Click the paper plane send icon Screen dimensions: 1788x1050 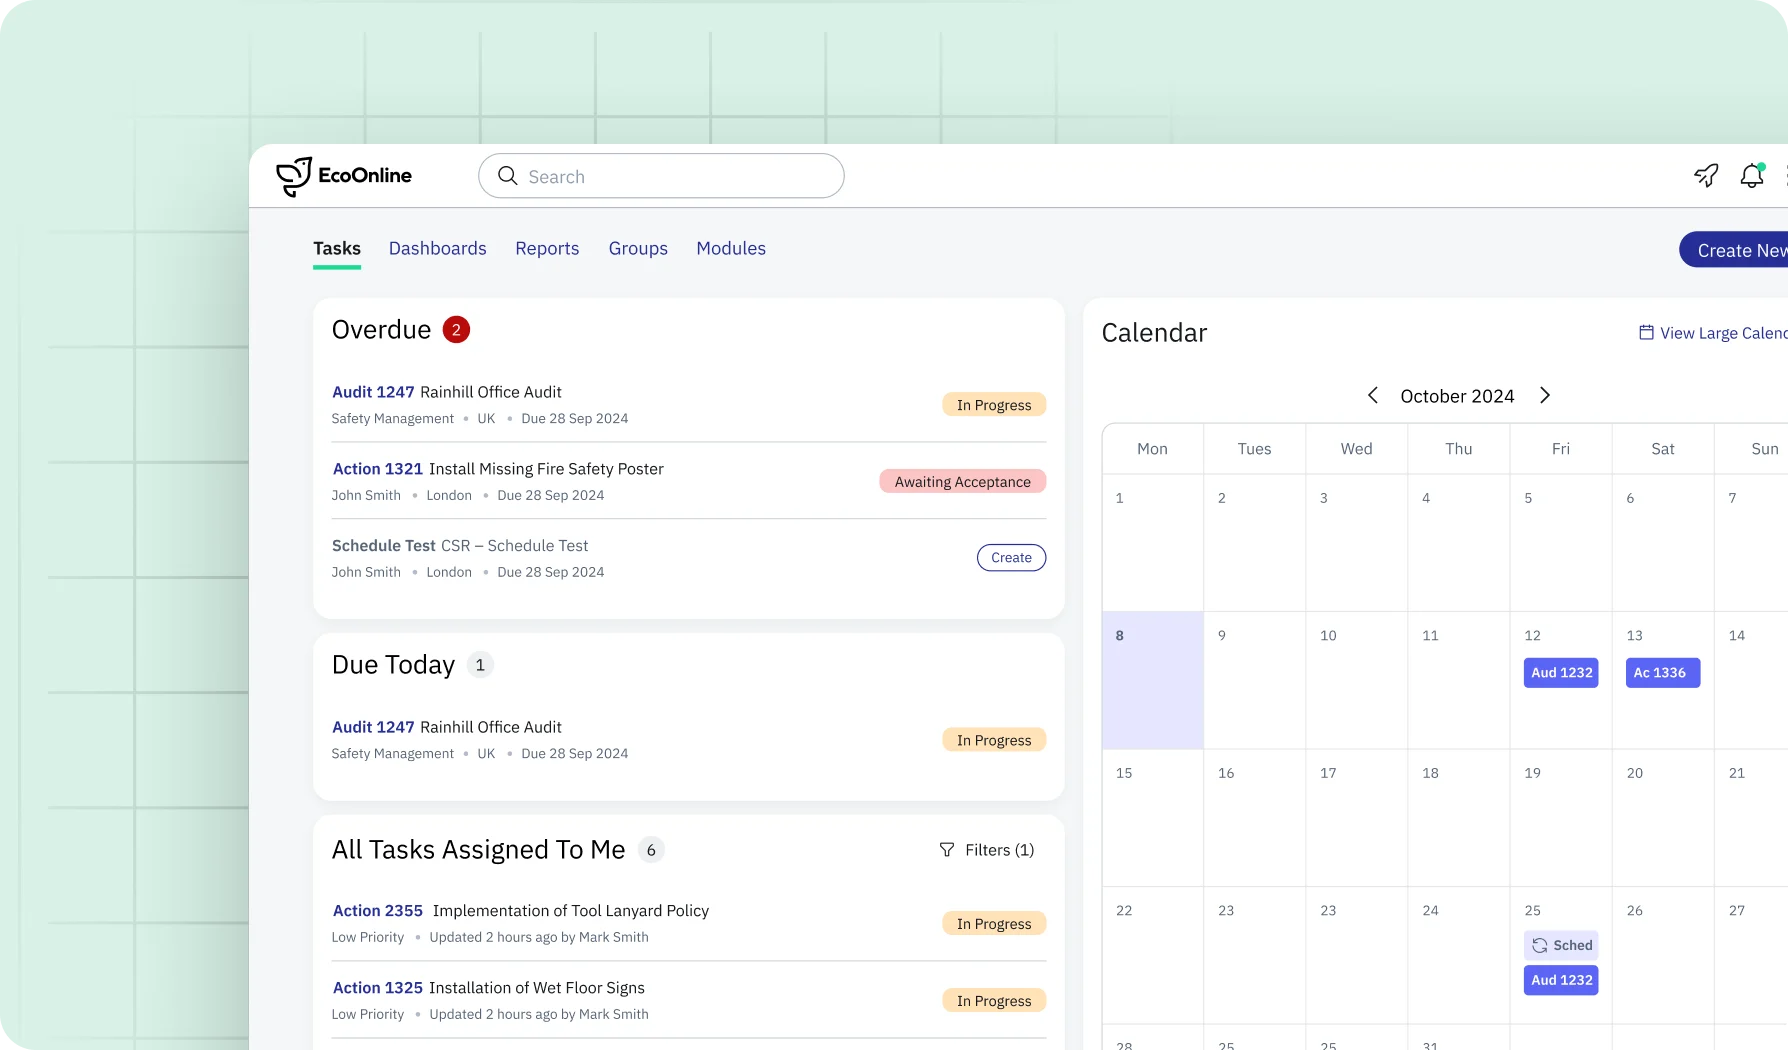tap(1705, 175)
